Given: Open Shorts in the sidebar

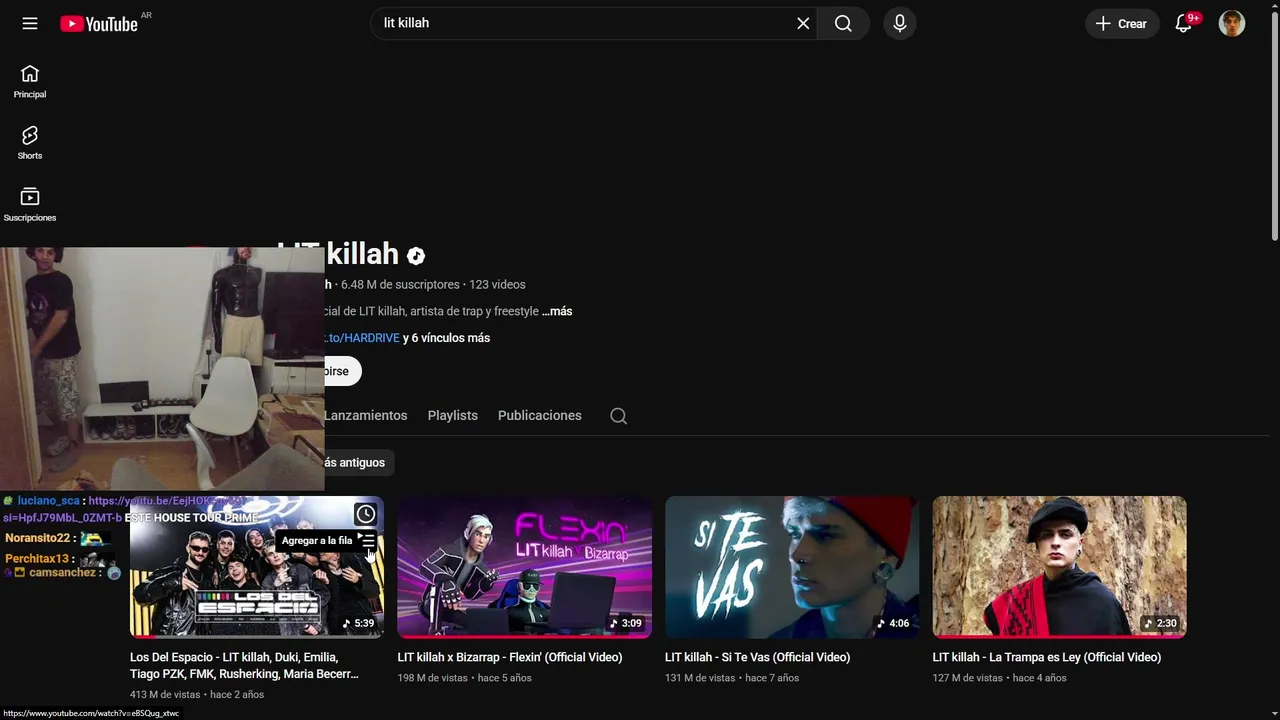Looking at the screenshot, I should 30,143.
